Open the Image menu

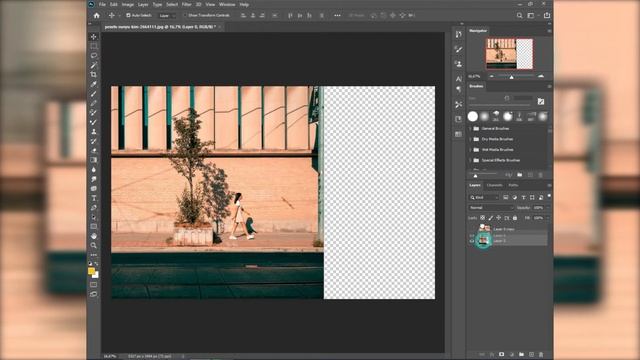tap(128, 4)
